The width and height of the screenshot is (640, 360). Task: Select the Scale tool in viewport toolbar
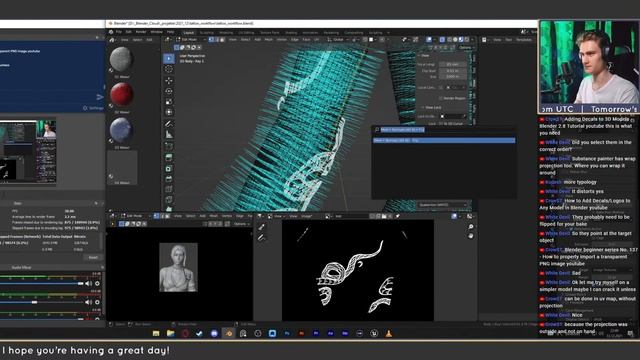pos(169,102)
